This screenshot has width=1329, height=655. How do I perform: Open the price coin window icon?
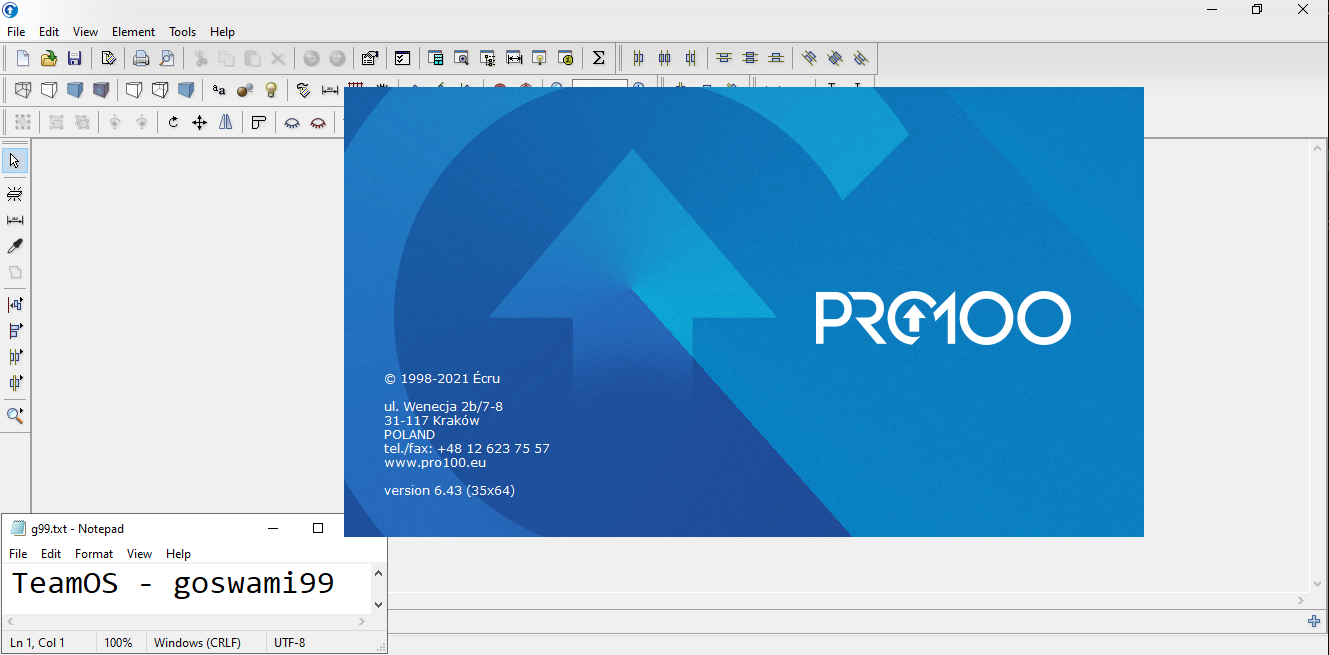tap(565, 58)
